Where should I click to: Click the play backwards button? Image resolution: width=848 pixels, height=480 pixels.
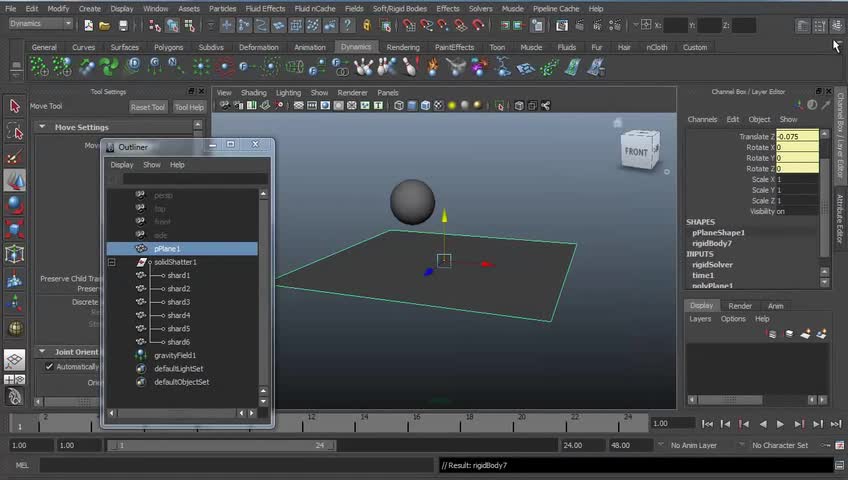763,424
